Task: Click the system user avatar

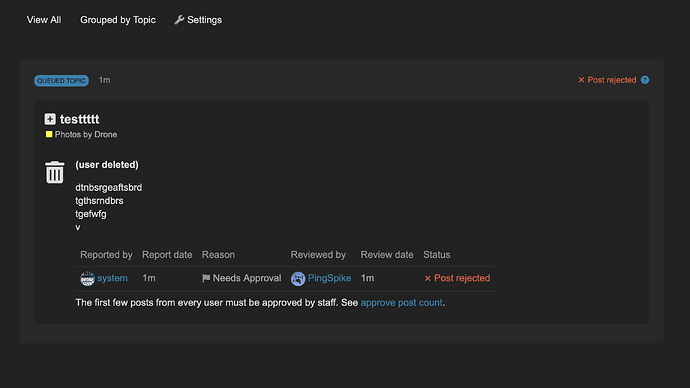Action: [87, 278]
